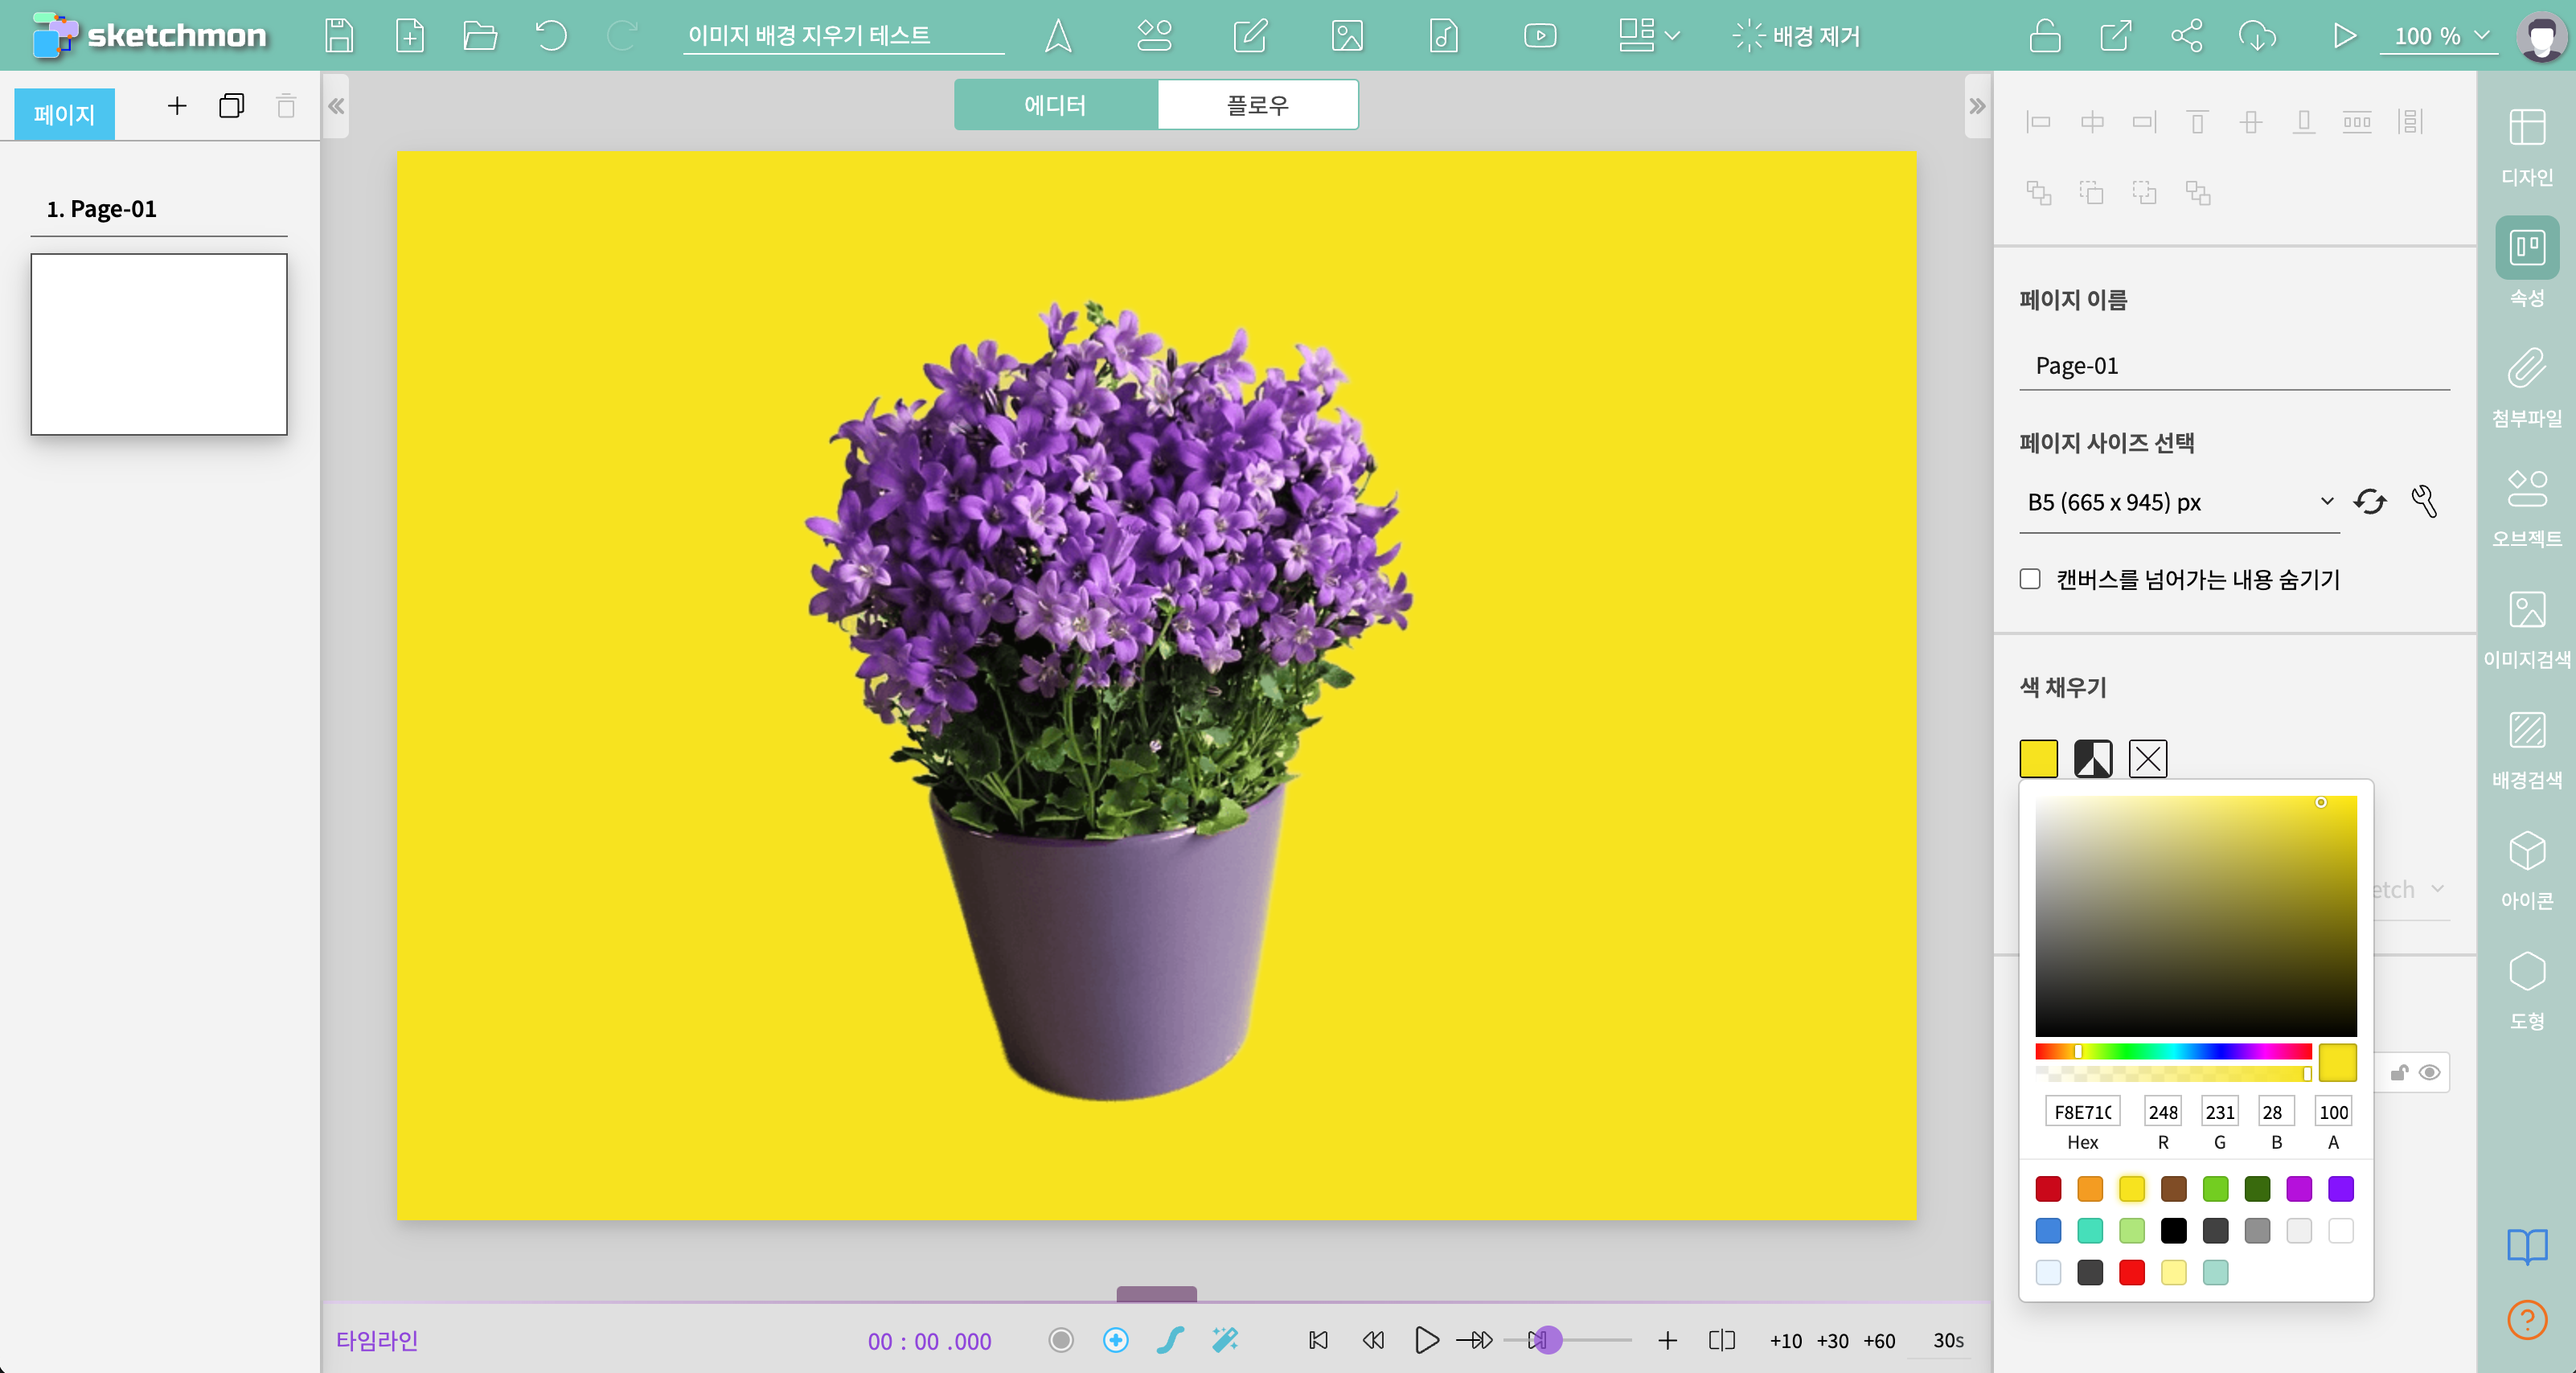Click the +30 timeline button
The width and height of the screenshot is (2576, 1373).
point(1832,1340)
